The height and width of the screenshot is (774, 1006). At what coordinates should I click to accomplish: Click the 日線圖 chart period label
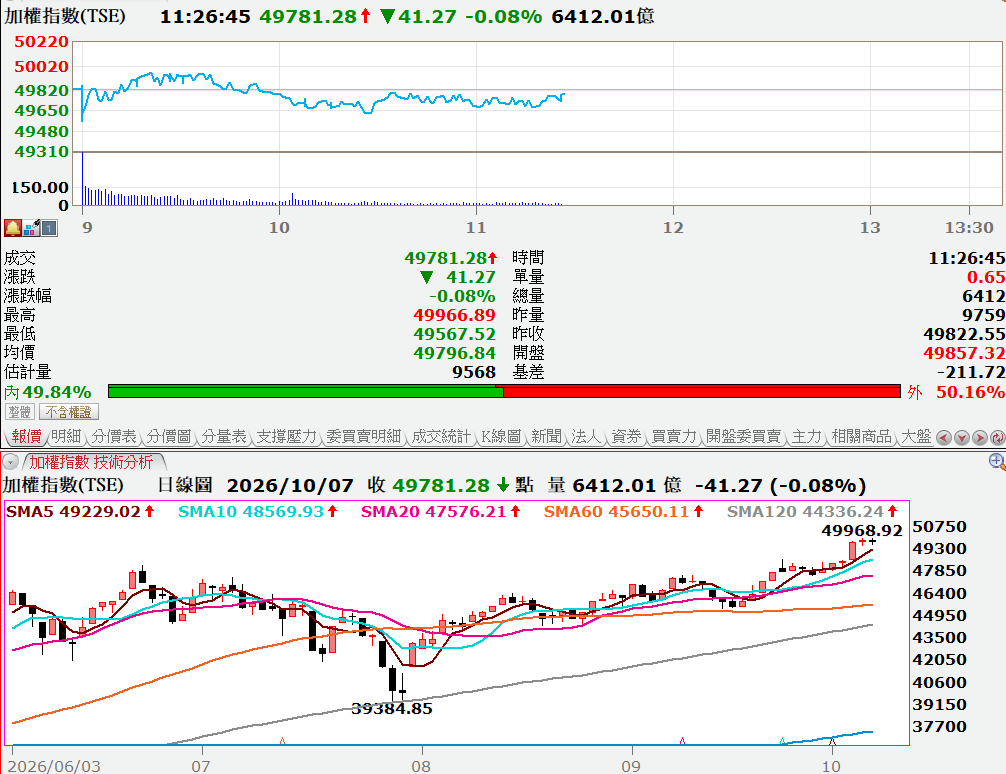(185, 485)
